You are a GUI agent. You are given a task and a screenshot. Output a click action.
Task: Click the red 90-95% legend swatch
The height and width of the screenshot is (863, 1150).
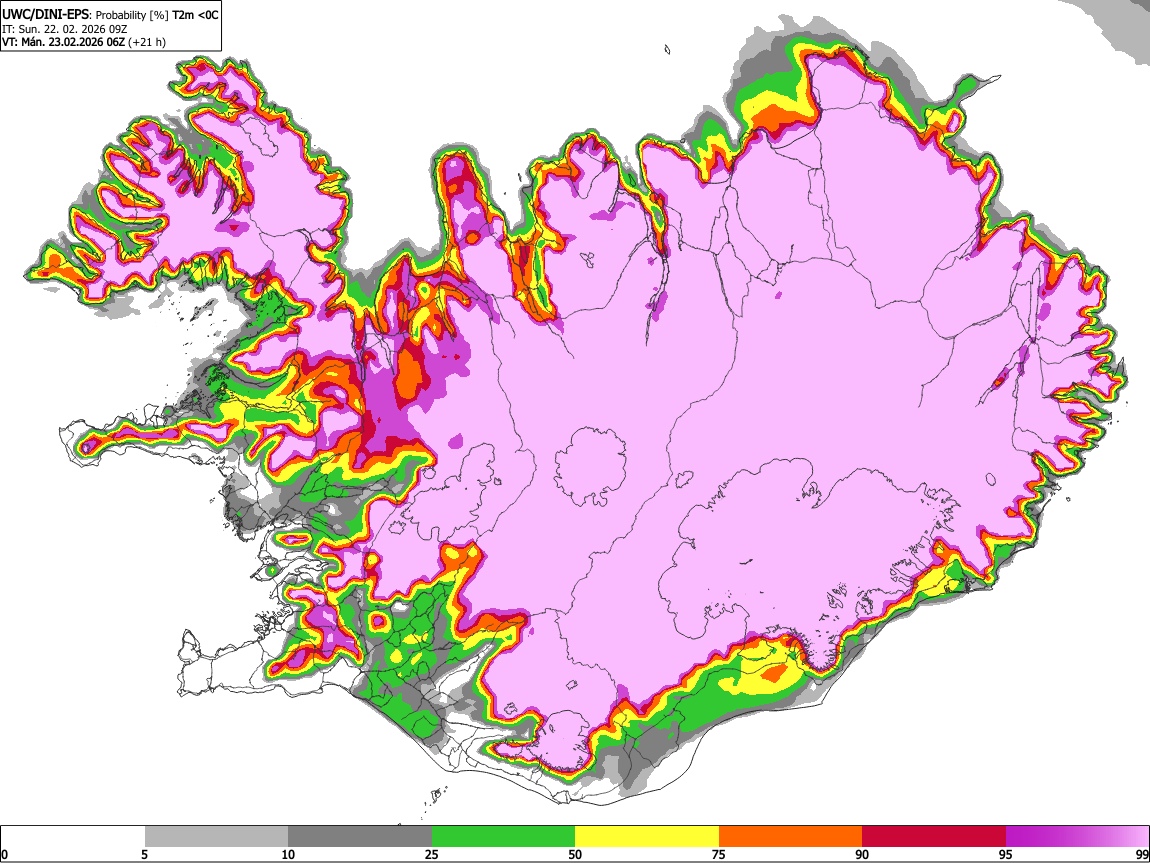[x=934, y=837]
